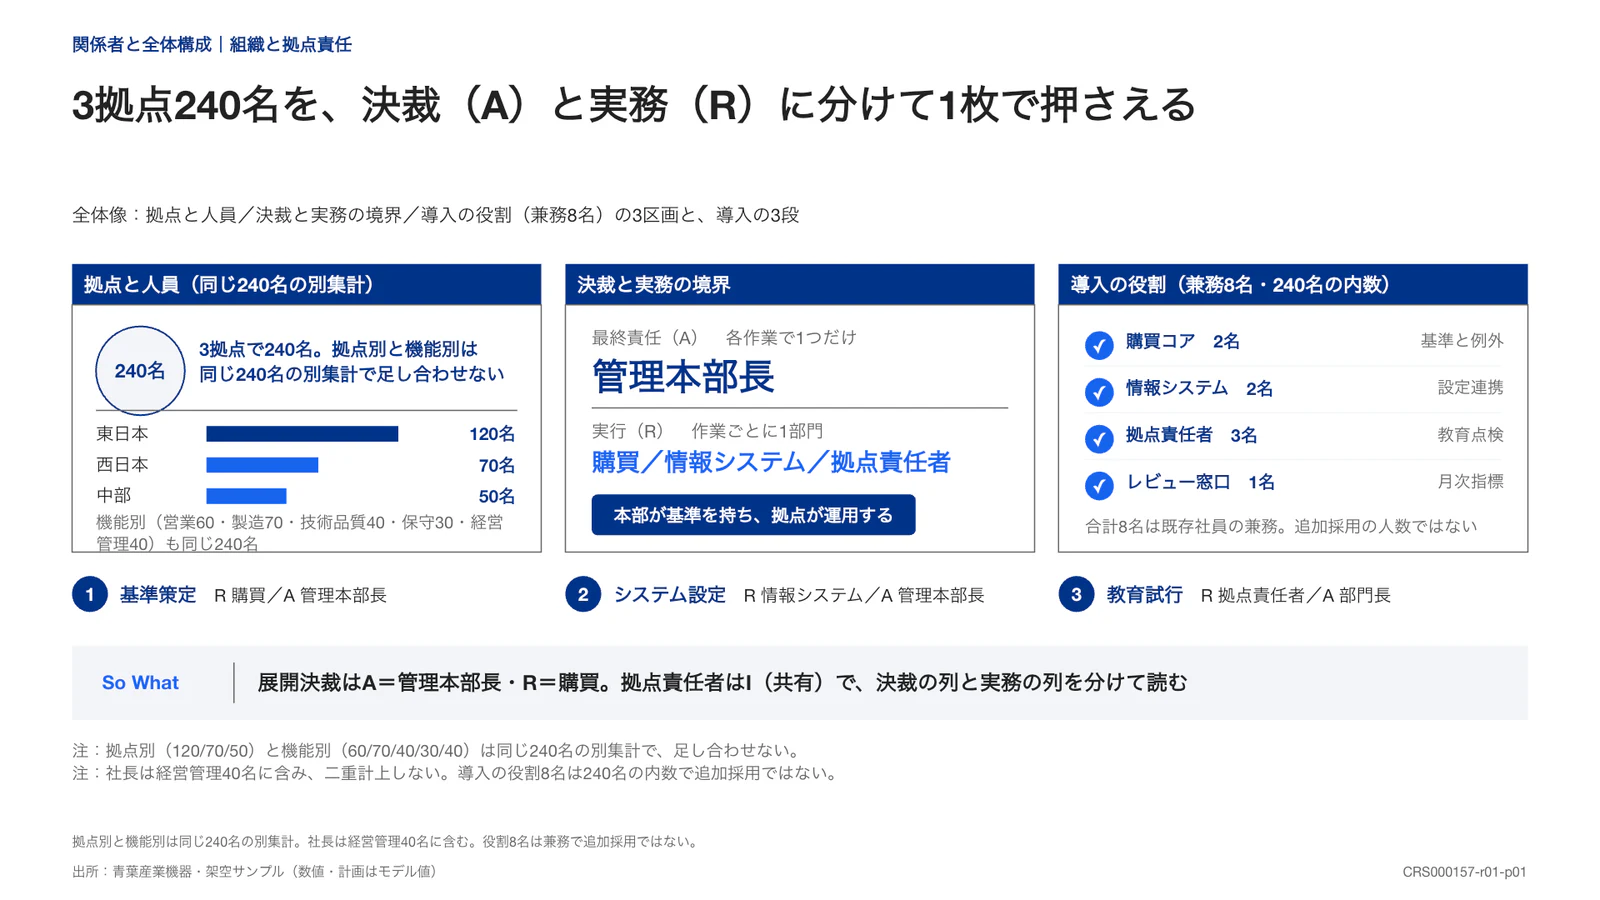Click the 240名 circle badge
Screen dimensions: 1600x900
point(140,371)
